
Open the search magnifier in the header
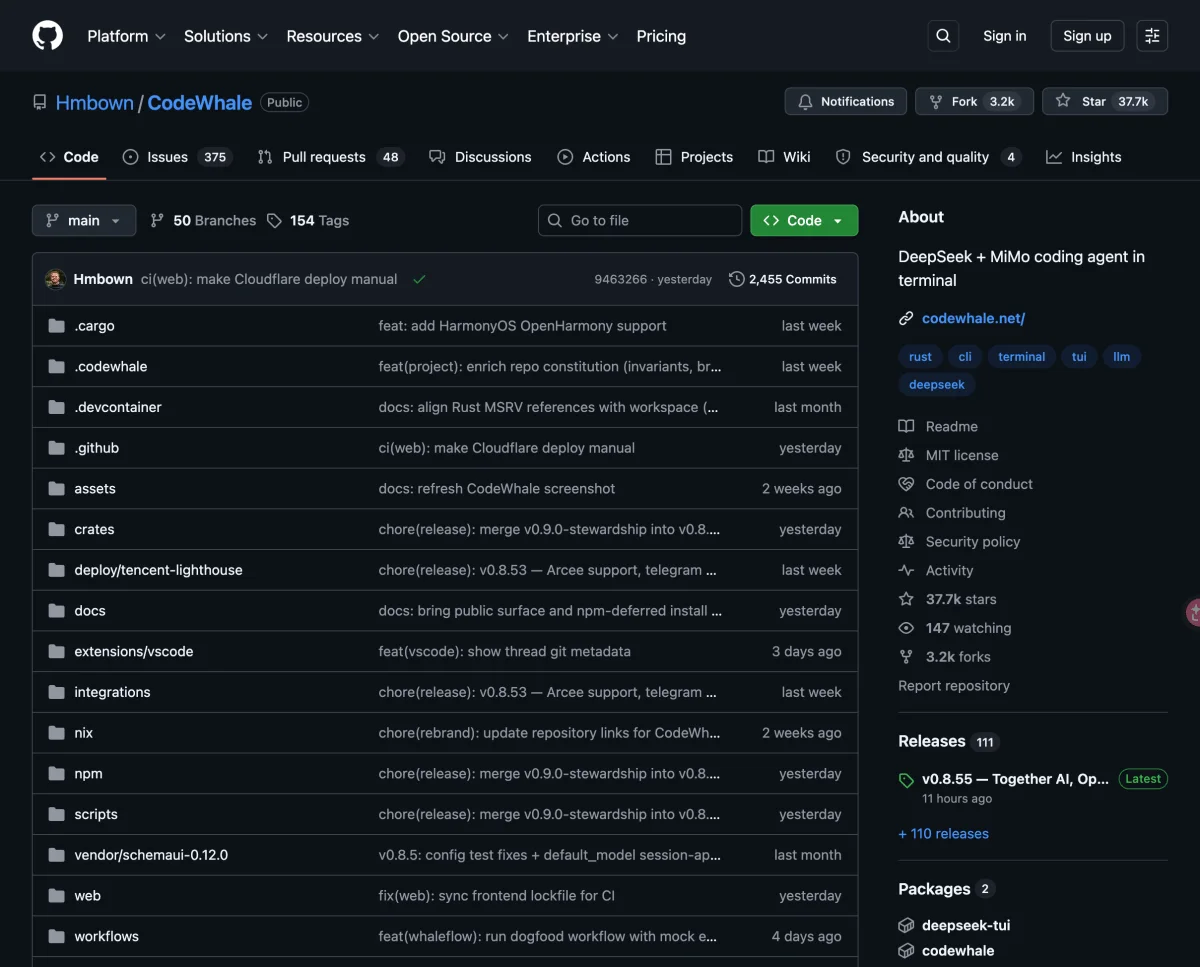pos(943,36)
